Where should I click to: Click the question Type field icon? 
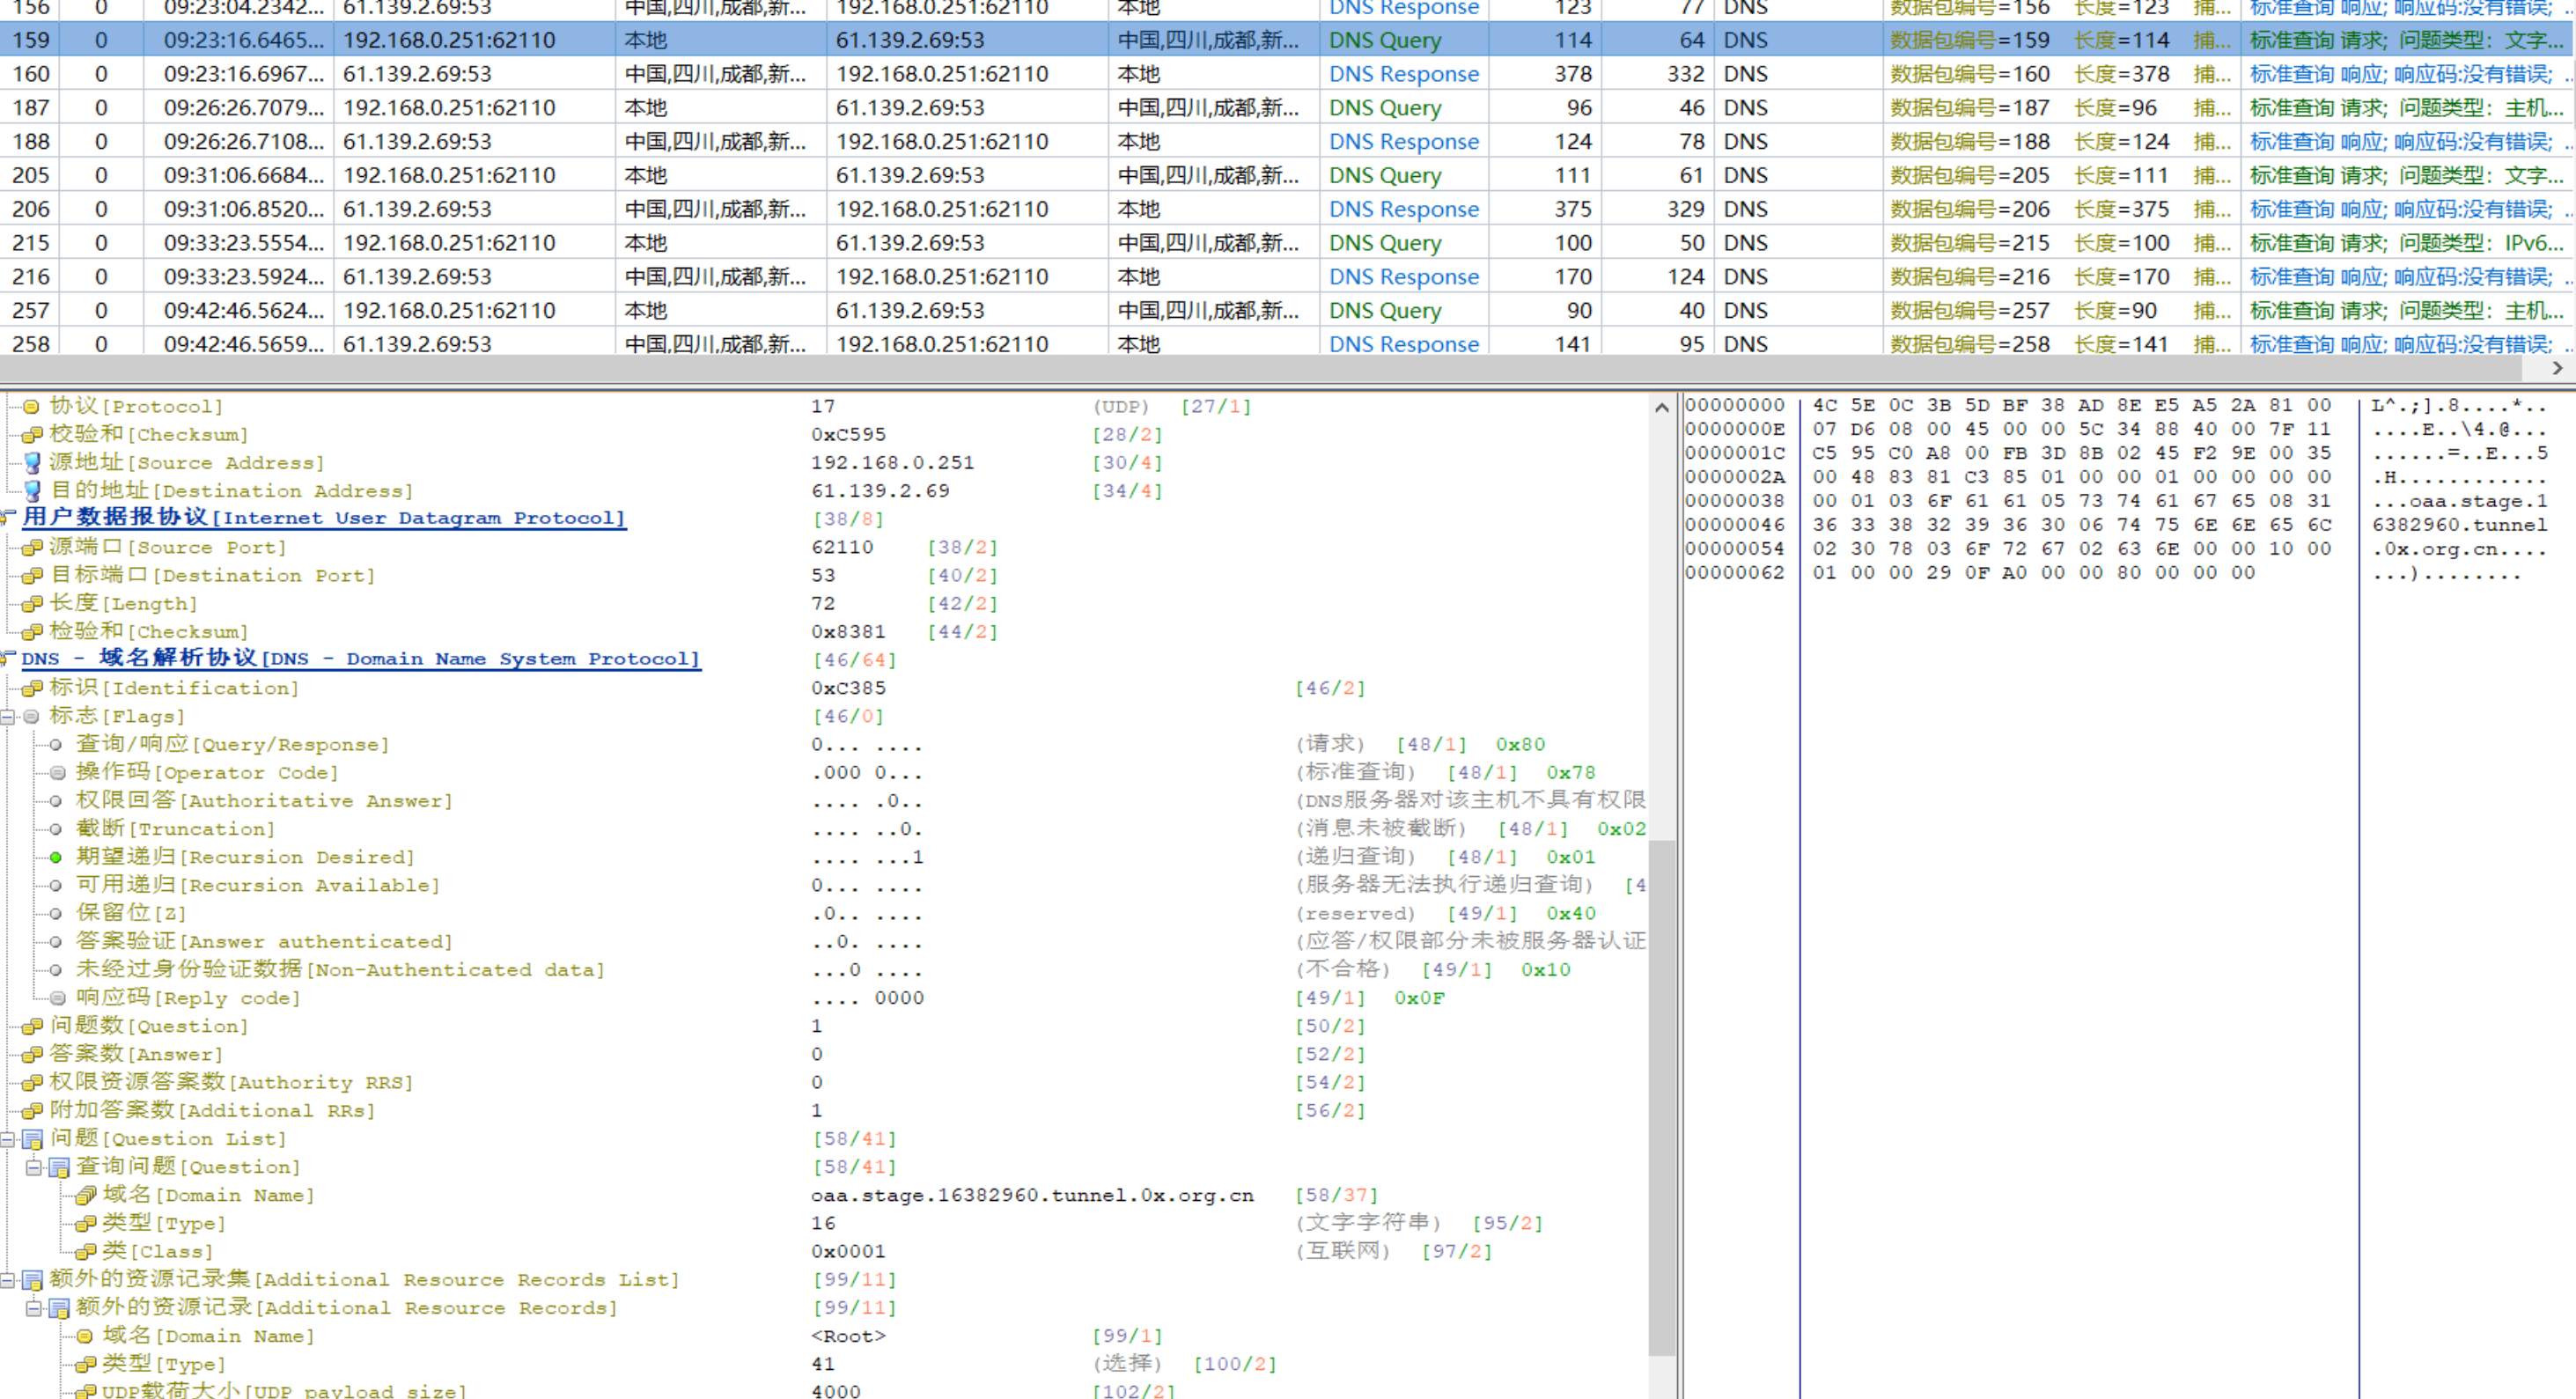click(x=85, y=1223)
